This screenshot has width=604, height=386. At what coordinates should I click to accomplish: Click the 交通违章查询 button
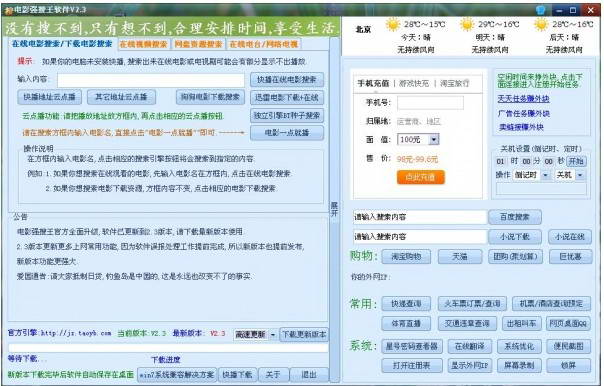coord(467,324)
